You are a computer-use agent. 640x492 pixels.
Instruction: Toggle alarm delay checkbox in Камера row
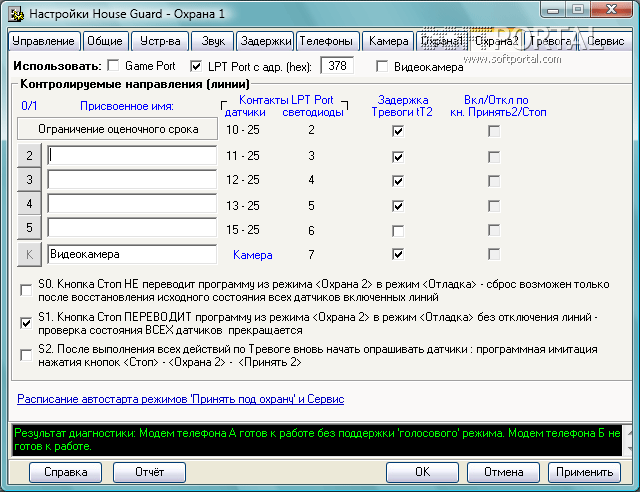398,254
